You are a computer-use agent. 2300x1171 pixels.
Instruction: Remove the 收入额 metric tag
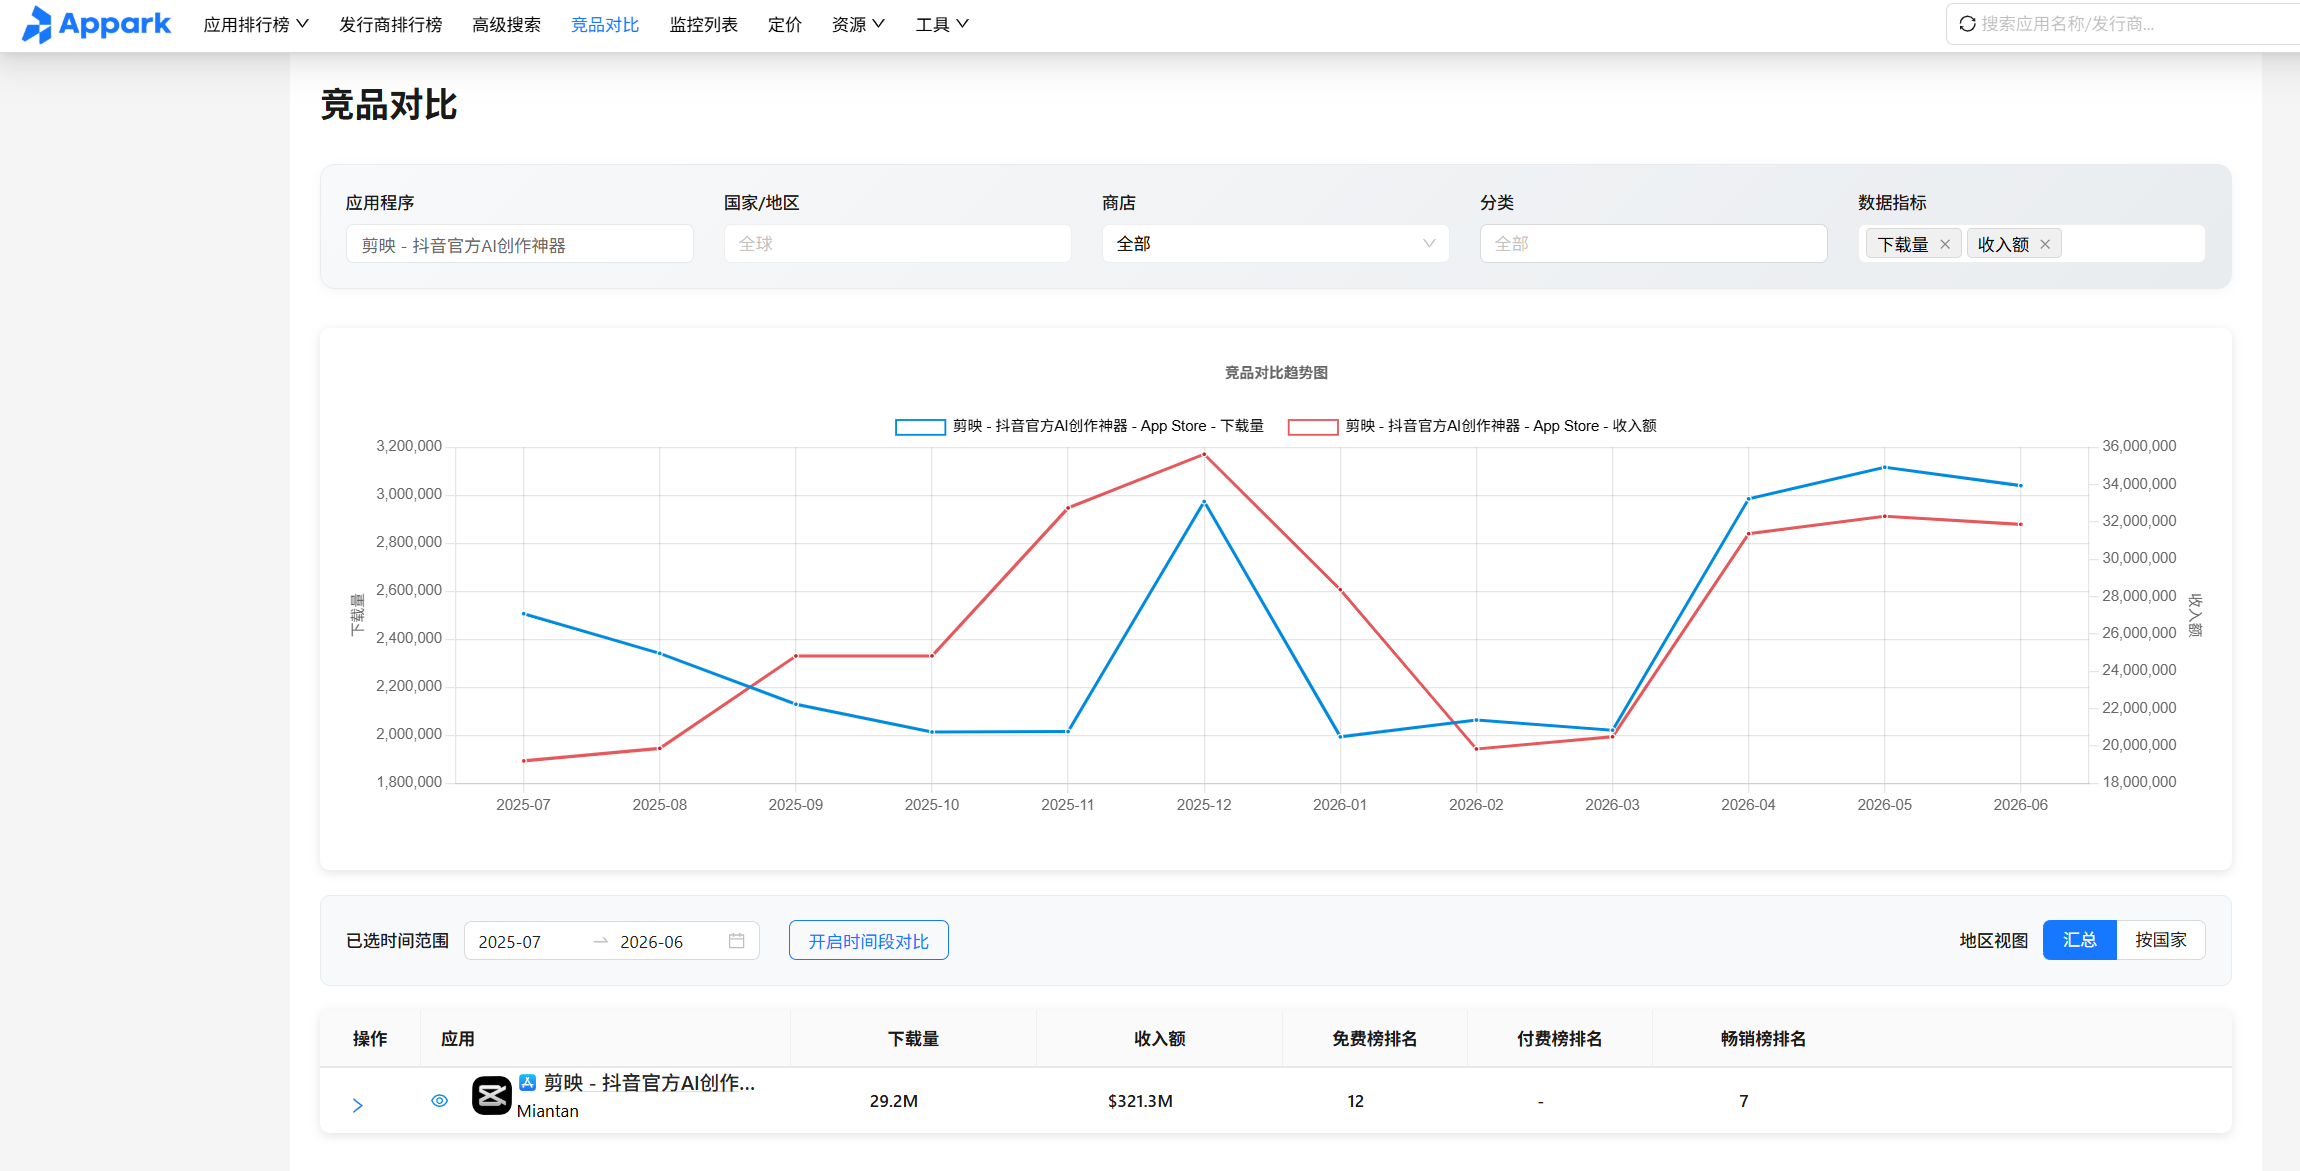pos(2045,245)
